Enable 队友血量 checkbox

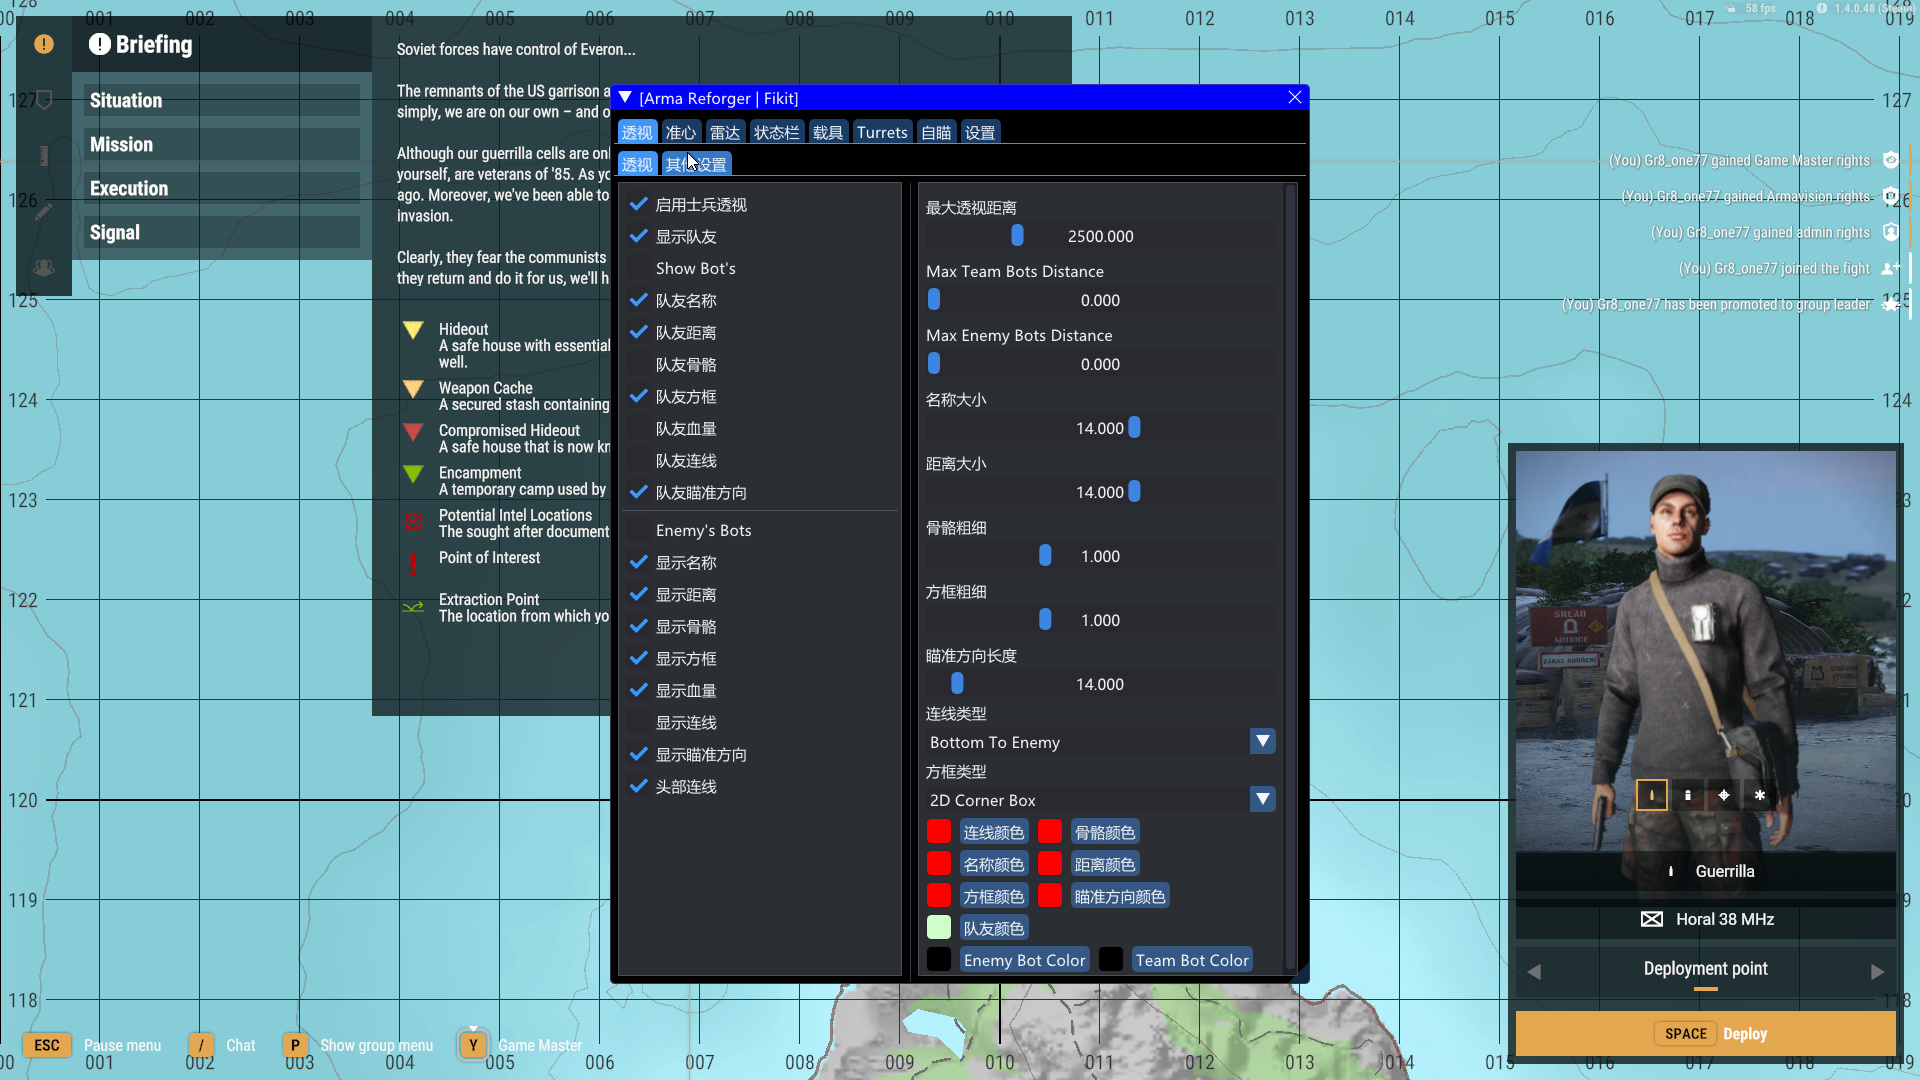click(x=639, y=429)
